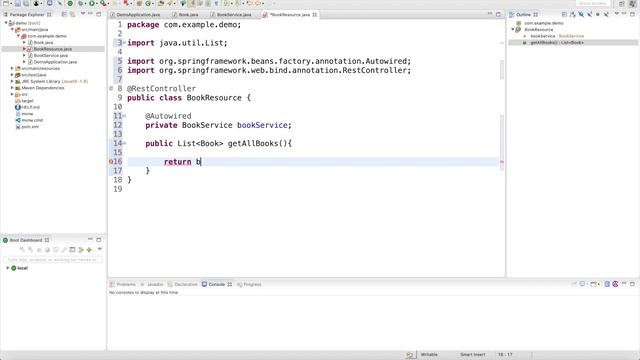Select mvnw.cmd in Package Explorer
The image size is (640, 360).
[x=32, y=120]
